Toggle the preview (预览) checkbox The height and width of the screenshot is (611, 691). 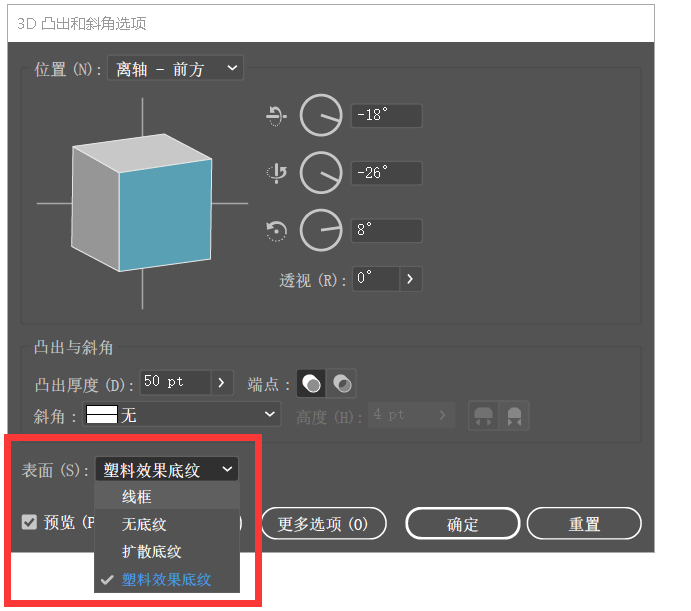[x=29, y=522]
